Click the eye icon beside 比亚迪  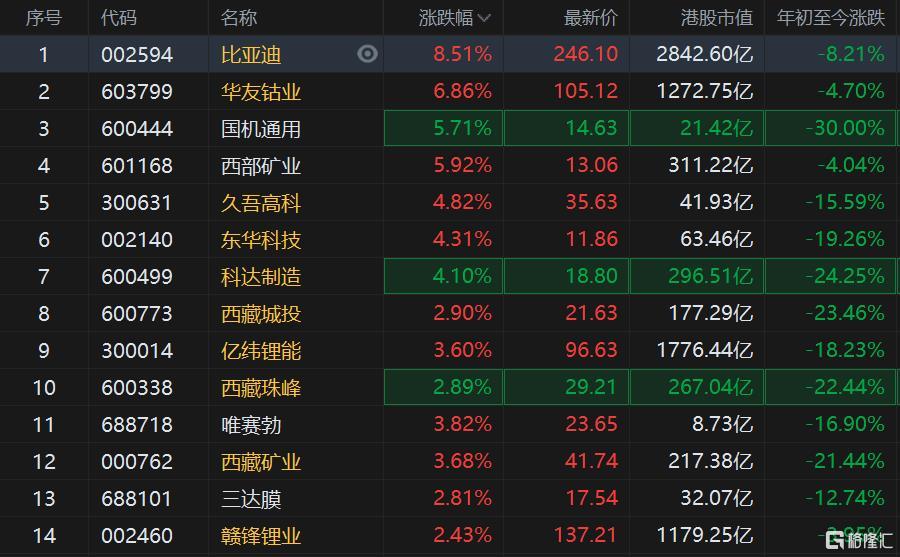pyautogui.click(x=367, y=54)
